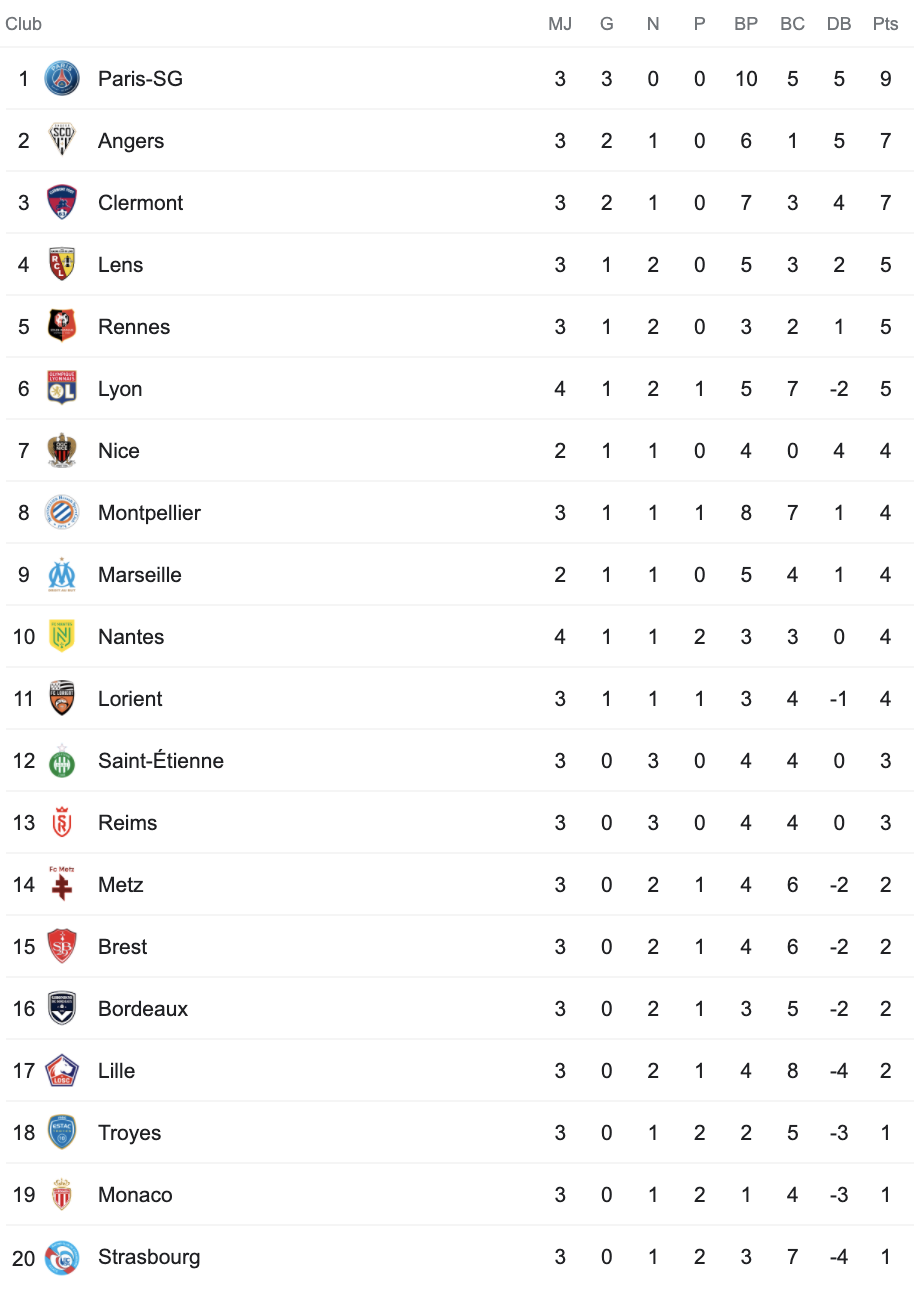Open the Lille club badge
The image size is (914, 1300).
tap(62, 1070)
